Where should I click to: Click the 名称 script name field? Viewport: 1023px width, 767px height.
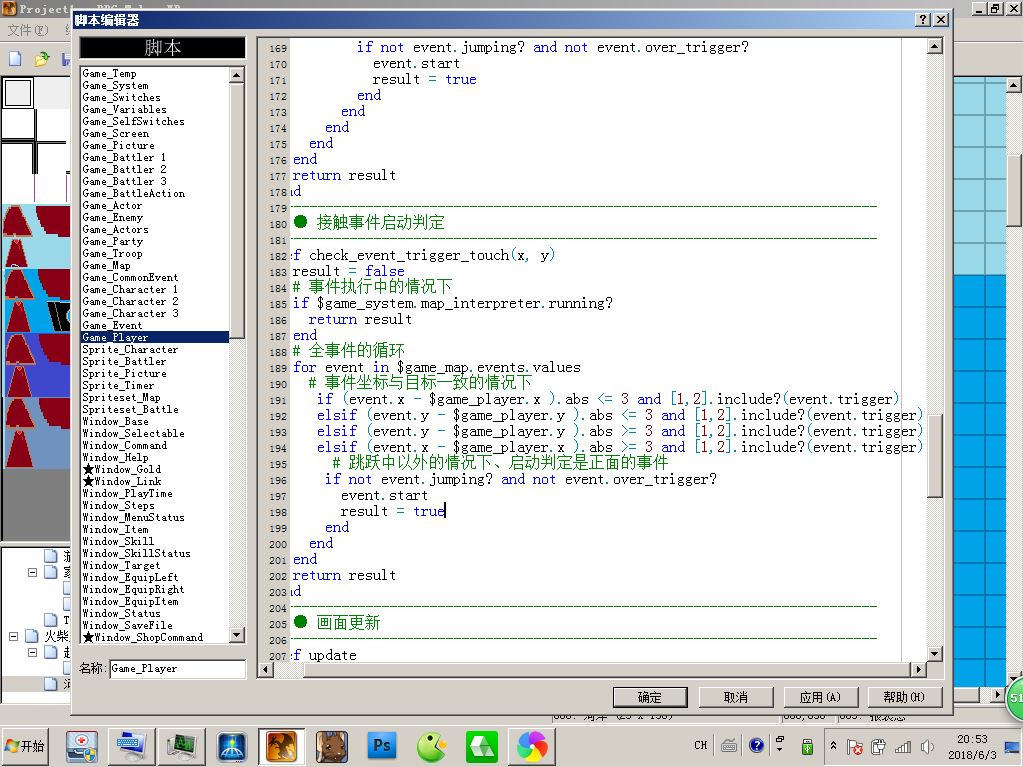click(177, 669)
